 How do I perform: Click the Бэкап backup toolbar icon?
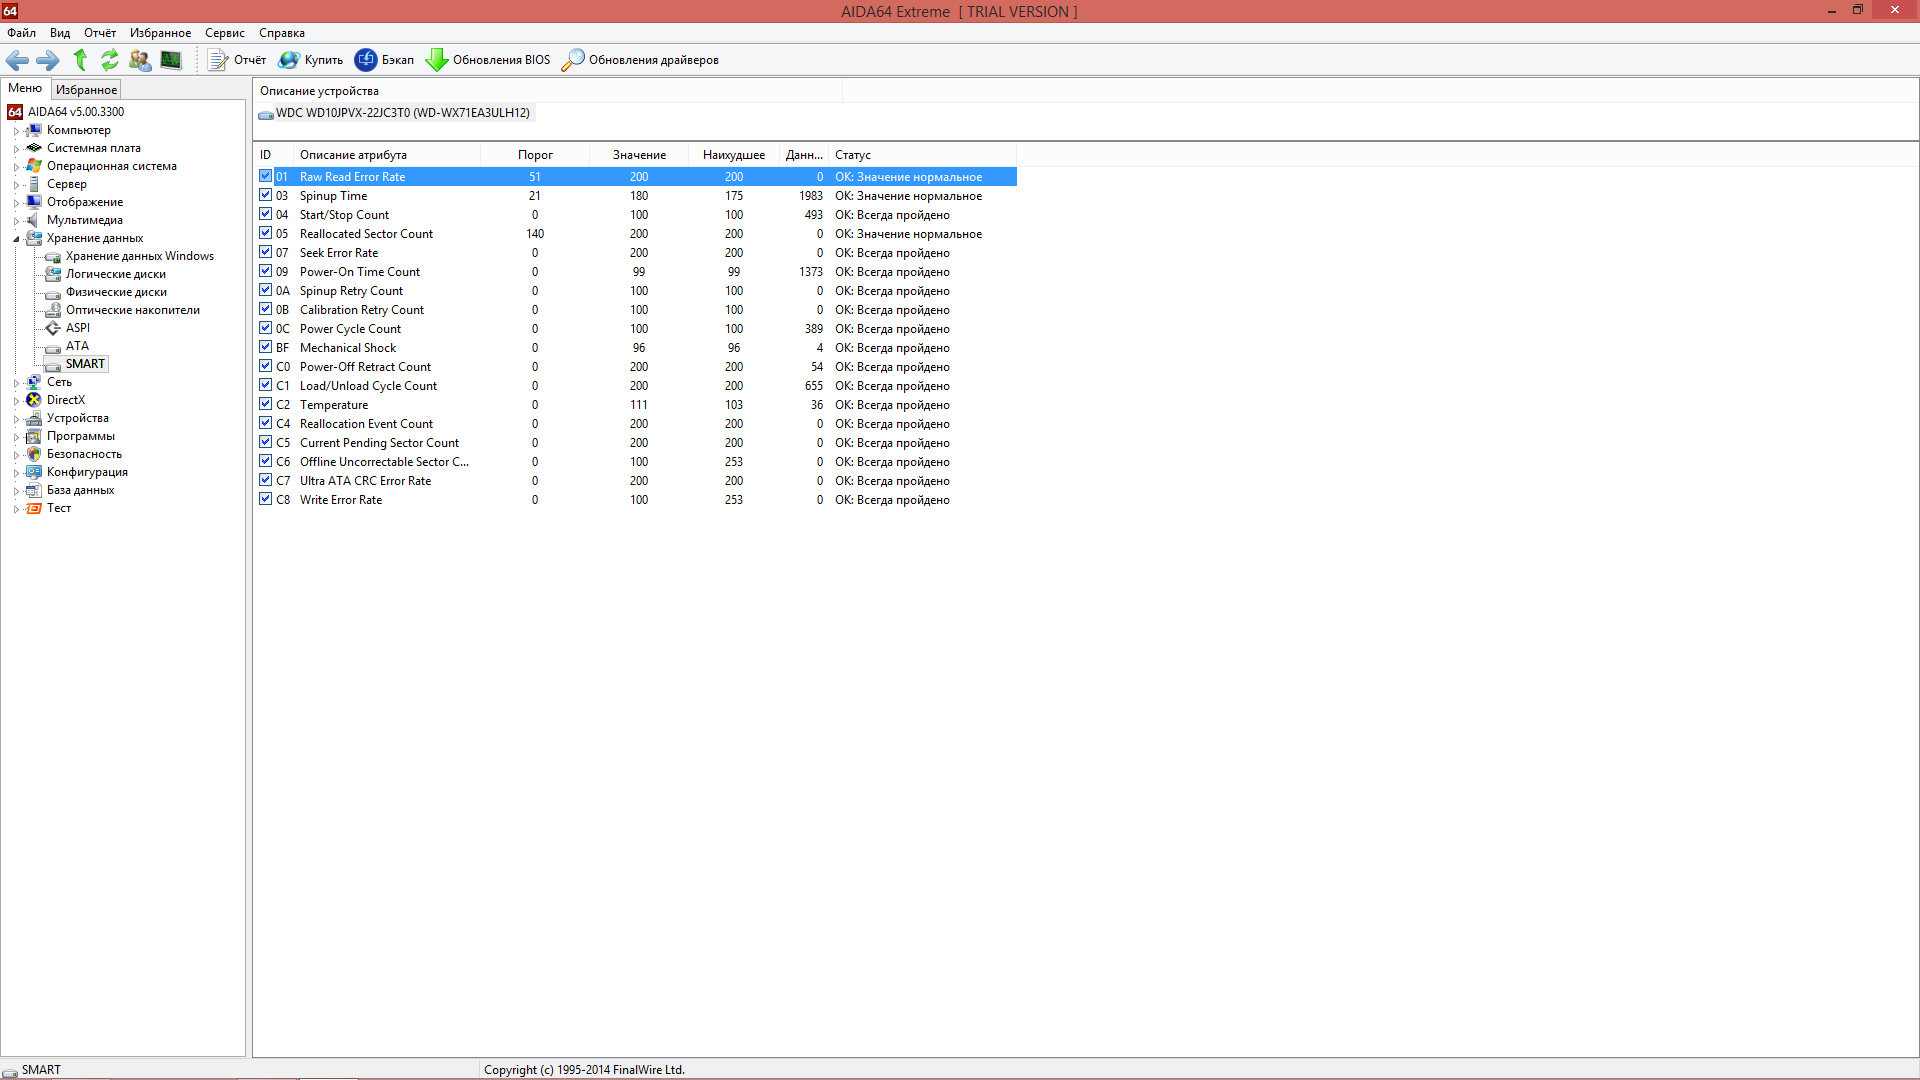pos(384,60)
